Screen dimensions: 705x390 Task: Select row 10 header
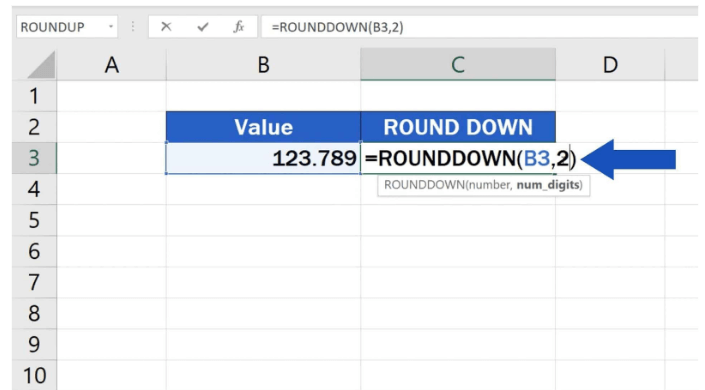pos(34,376)
